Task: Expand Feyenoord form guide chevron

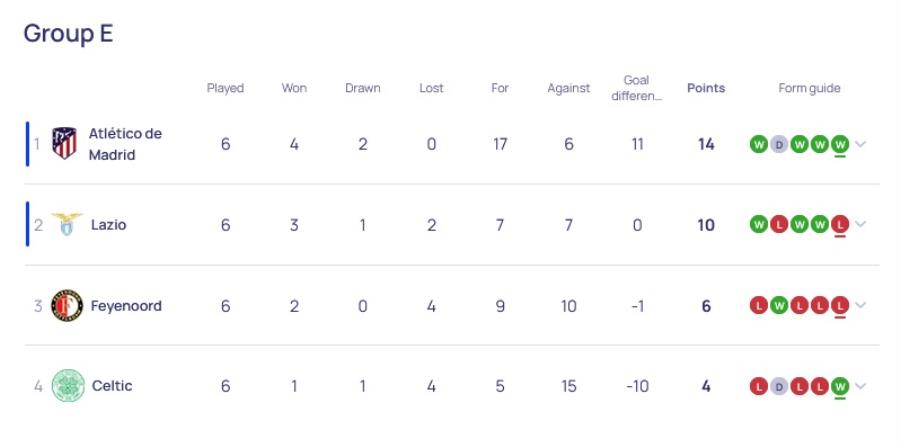Action: pyautogui.click(x=860, y=305)
